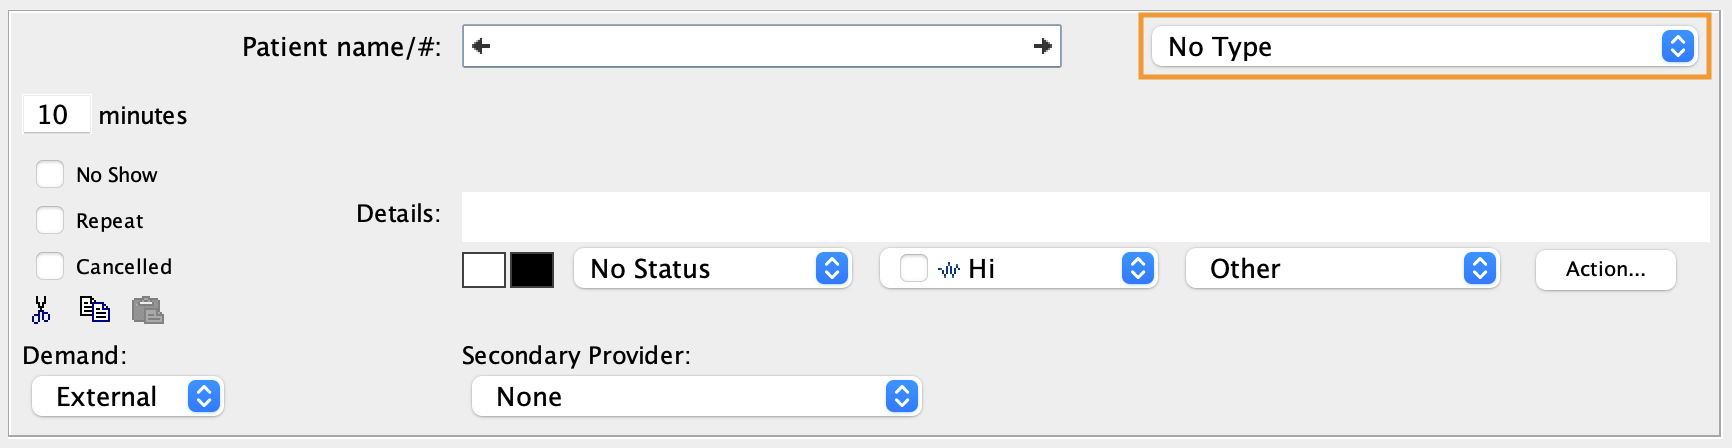Select the black color swatch

click(x=532, y=270)
